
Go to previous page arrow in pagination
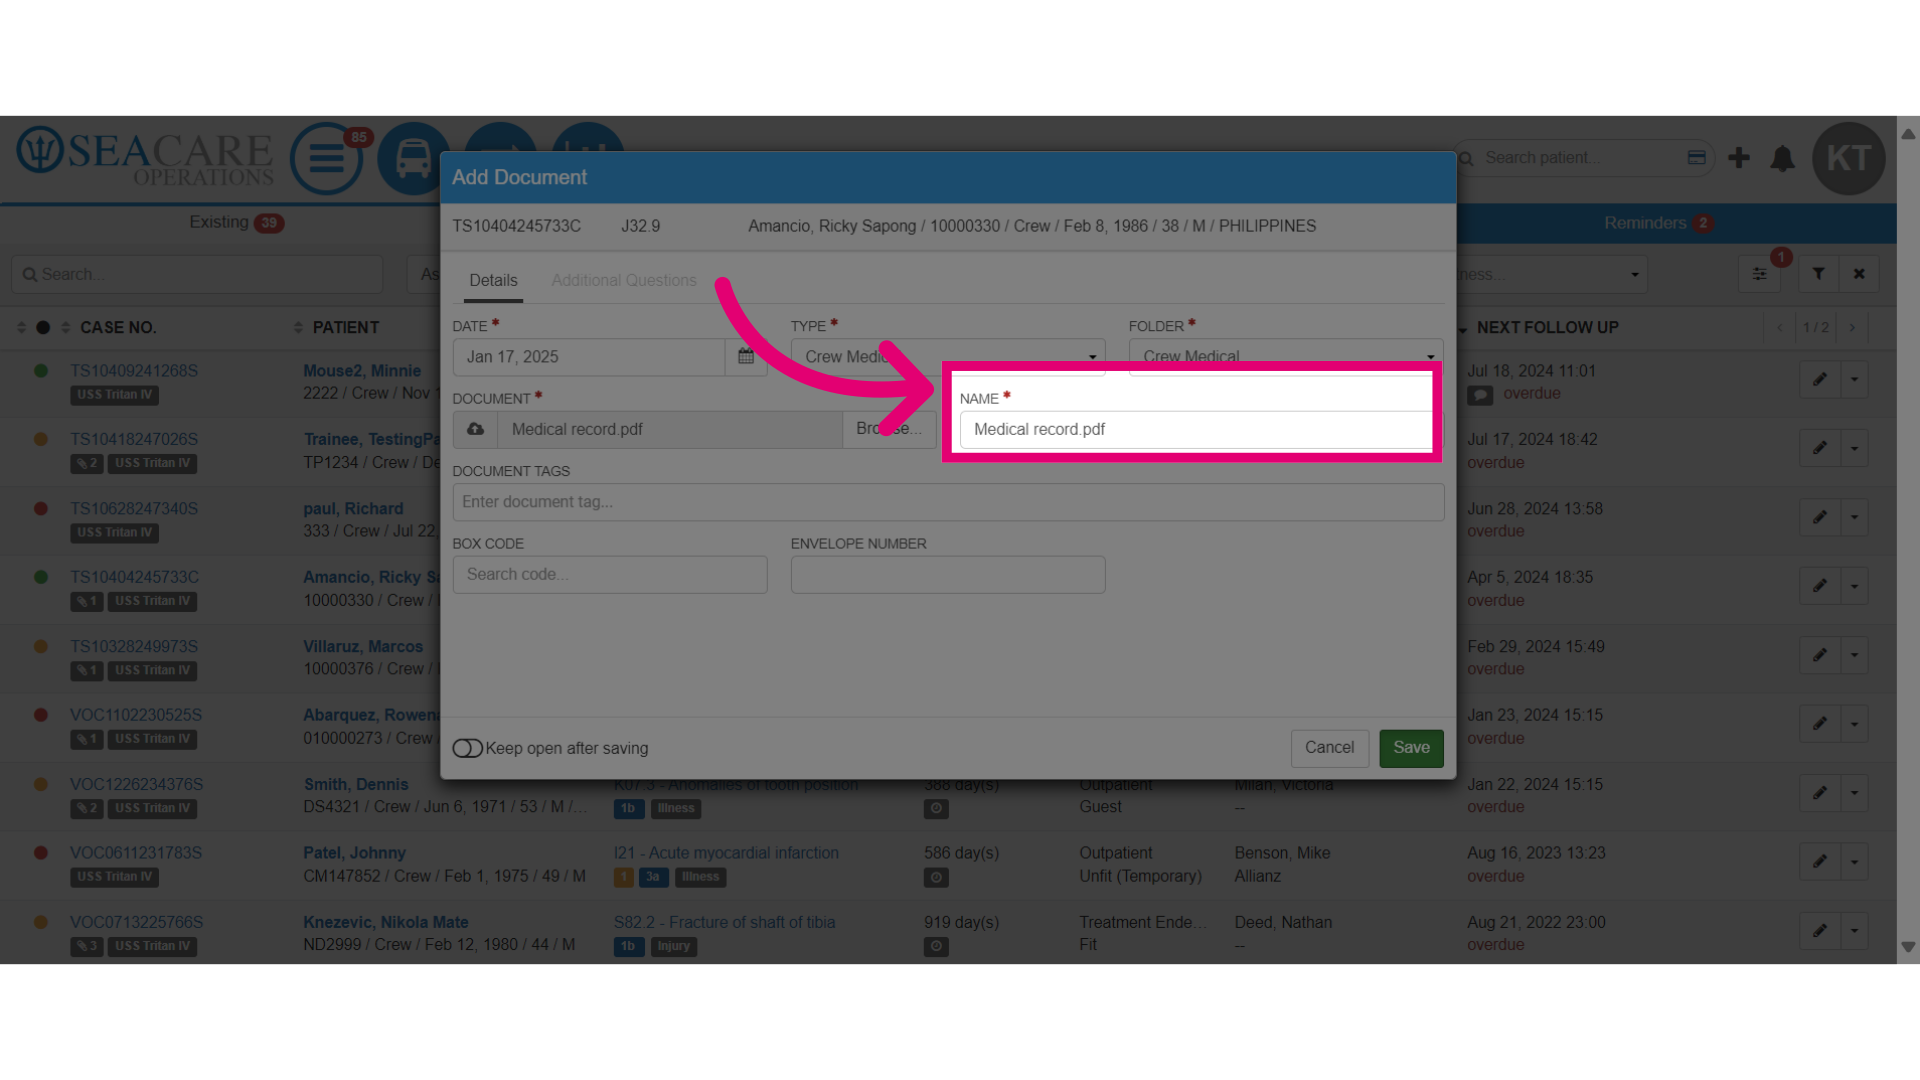1779,328
